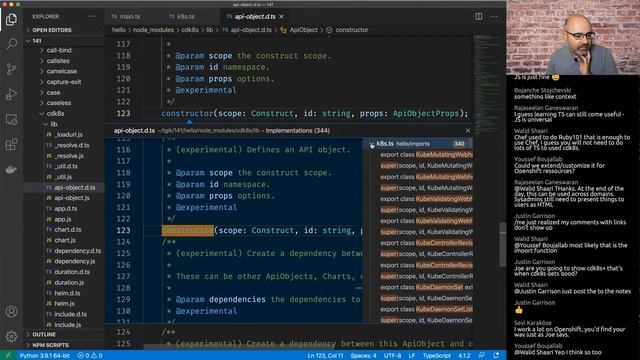Open the Manage gear settings icon
The image size is (640, 360).
(x=11, y=336)
